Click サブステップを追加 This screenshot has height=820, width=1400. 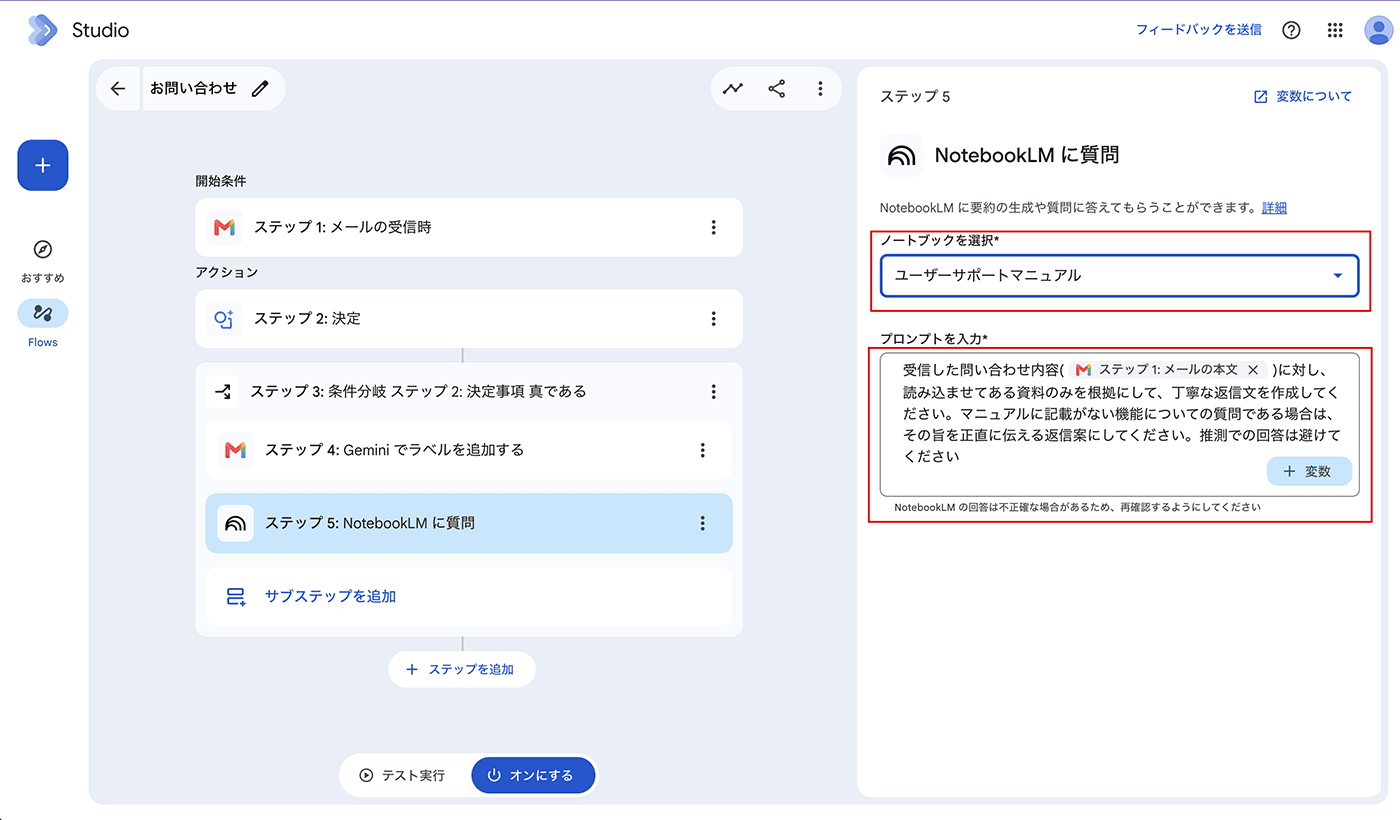coord(469,596)
